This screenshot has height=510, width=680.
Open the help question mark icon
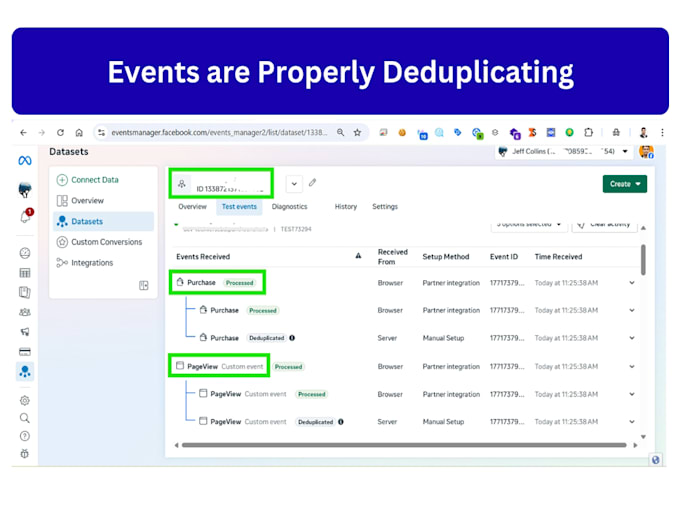click(25, 436)
